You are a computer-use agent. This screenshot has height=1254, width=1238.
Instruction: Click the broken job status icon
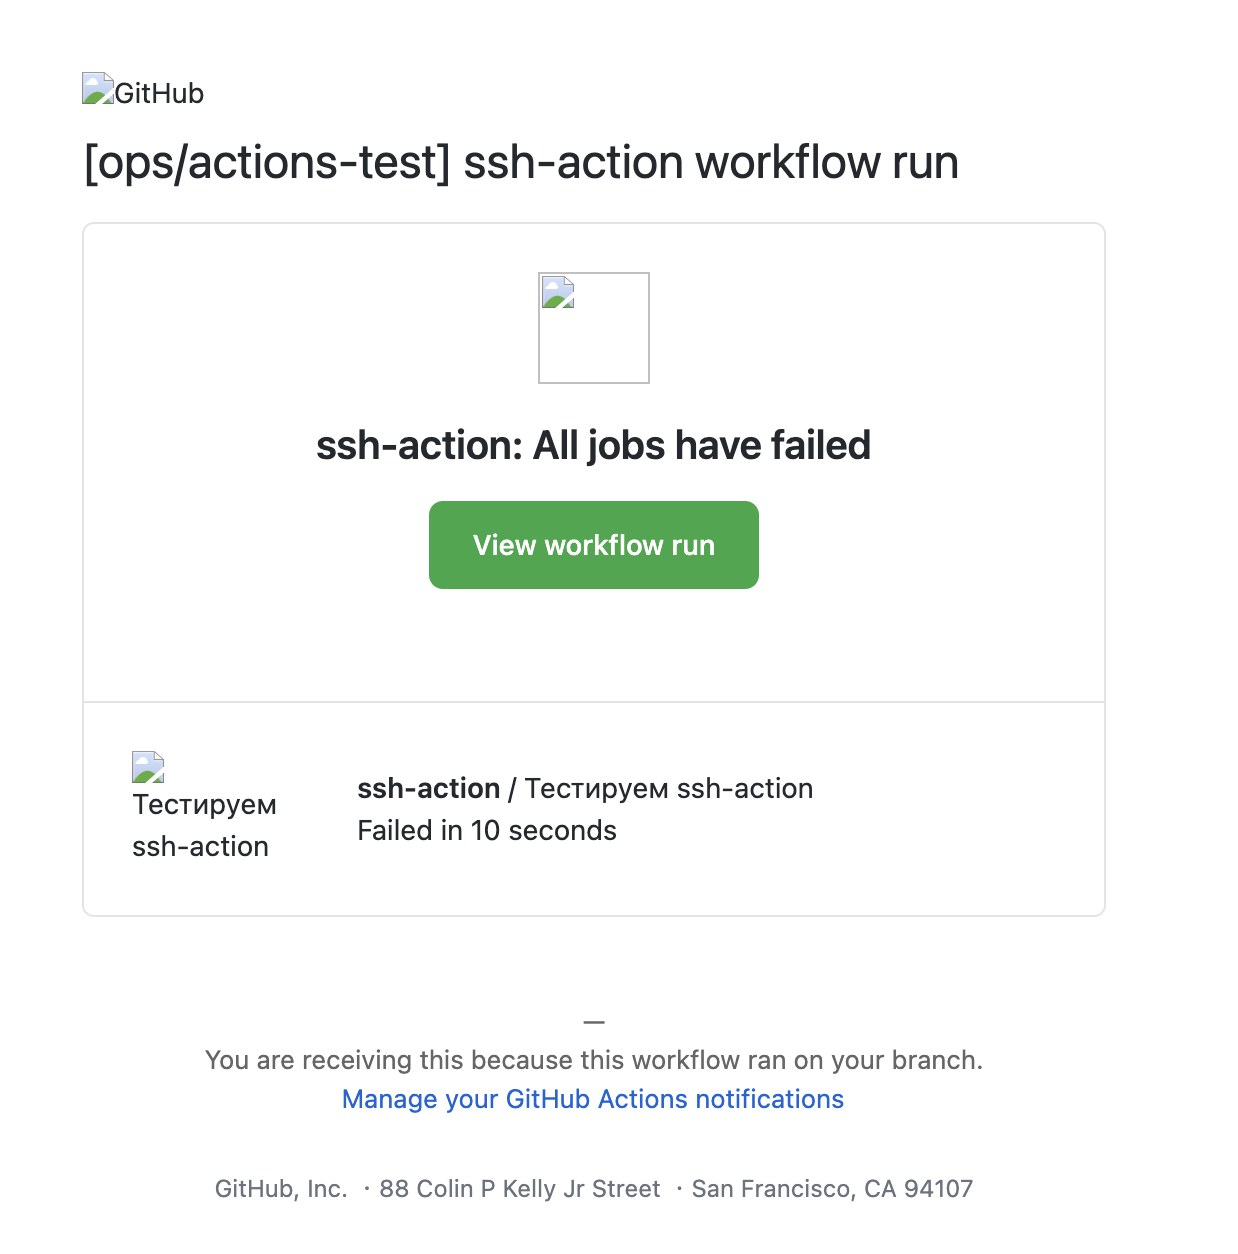(148, 768)
